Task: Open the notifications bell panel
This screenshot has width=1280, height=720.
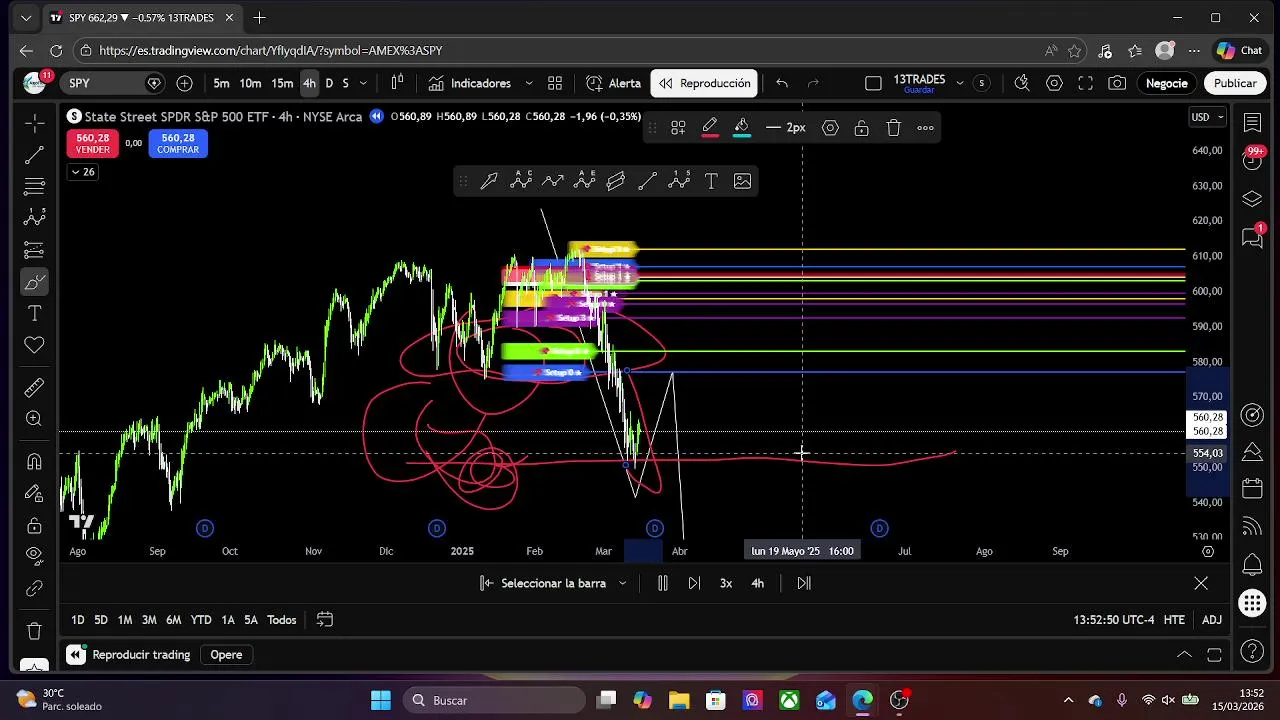Action: pos(1252,565)
